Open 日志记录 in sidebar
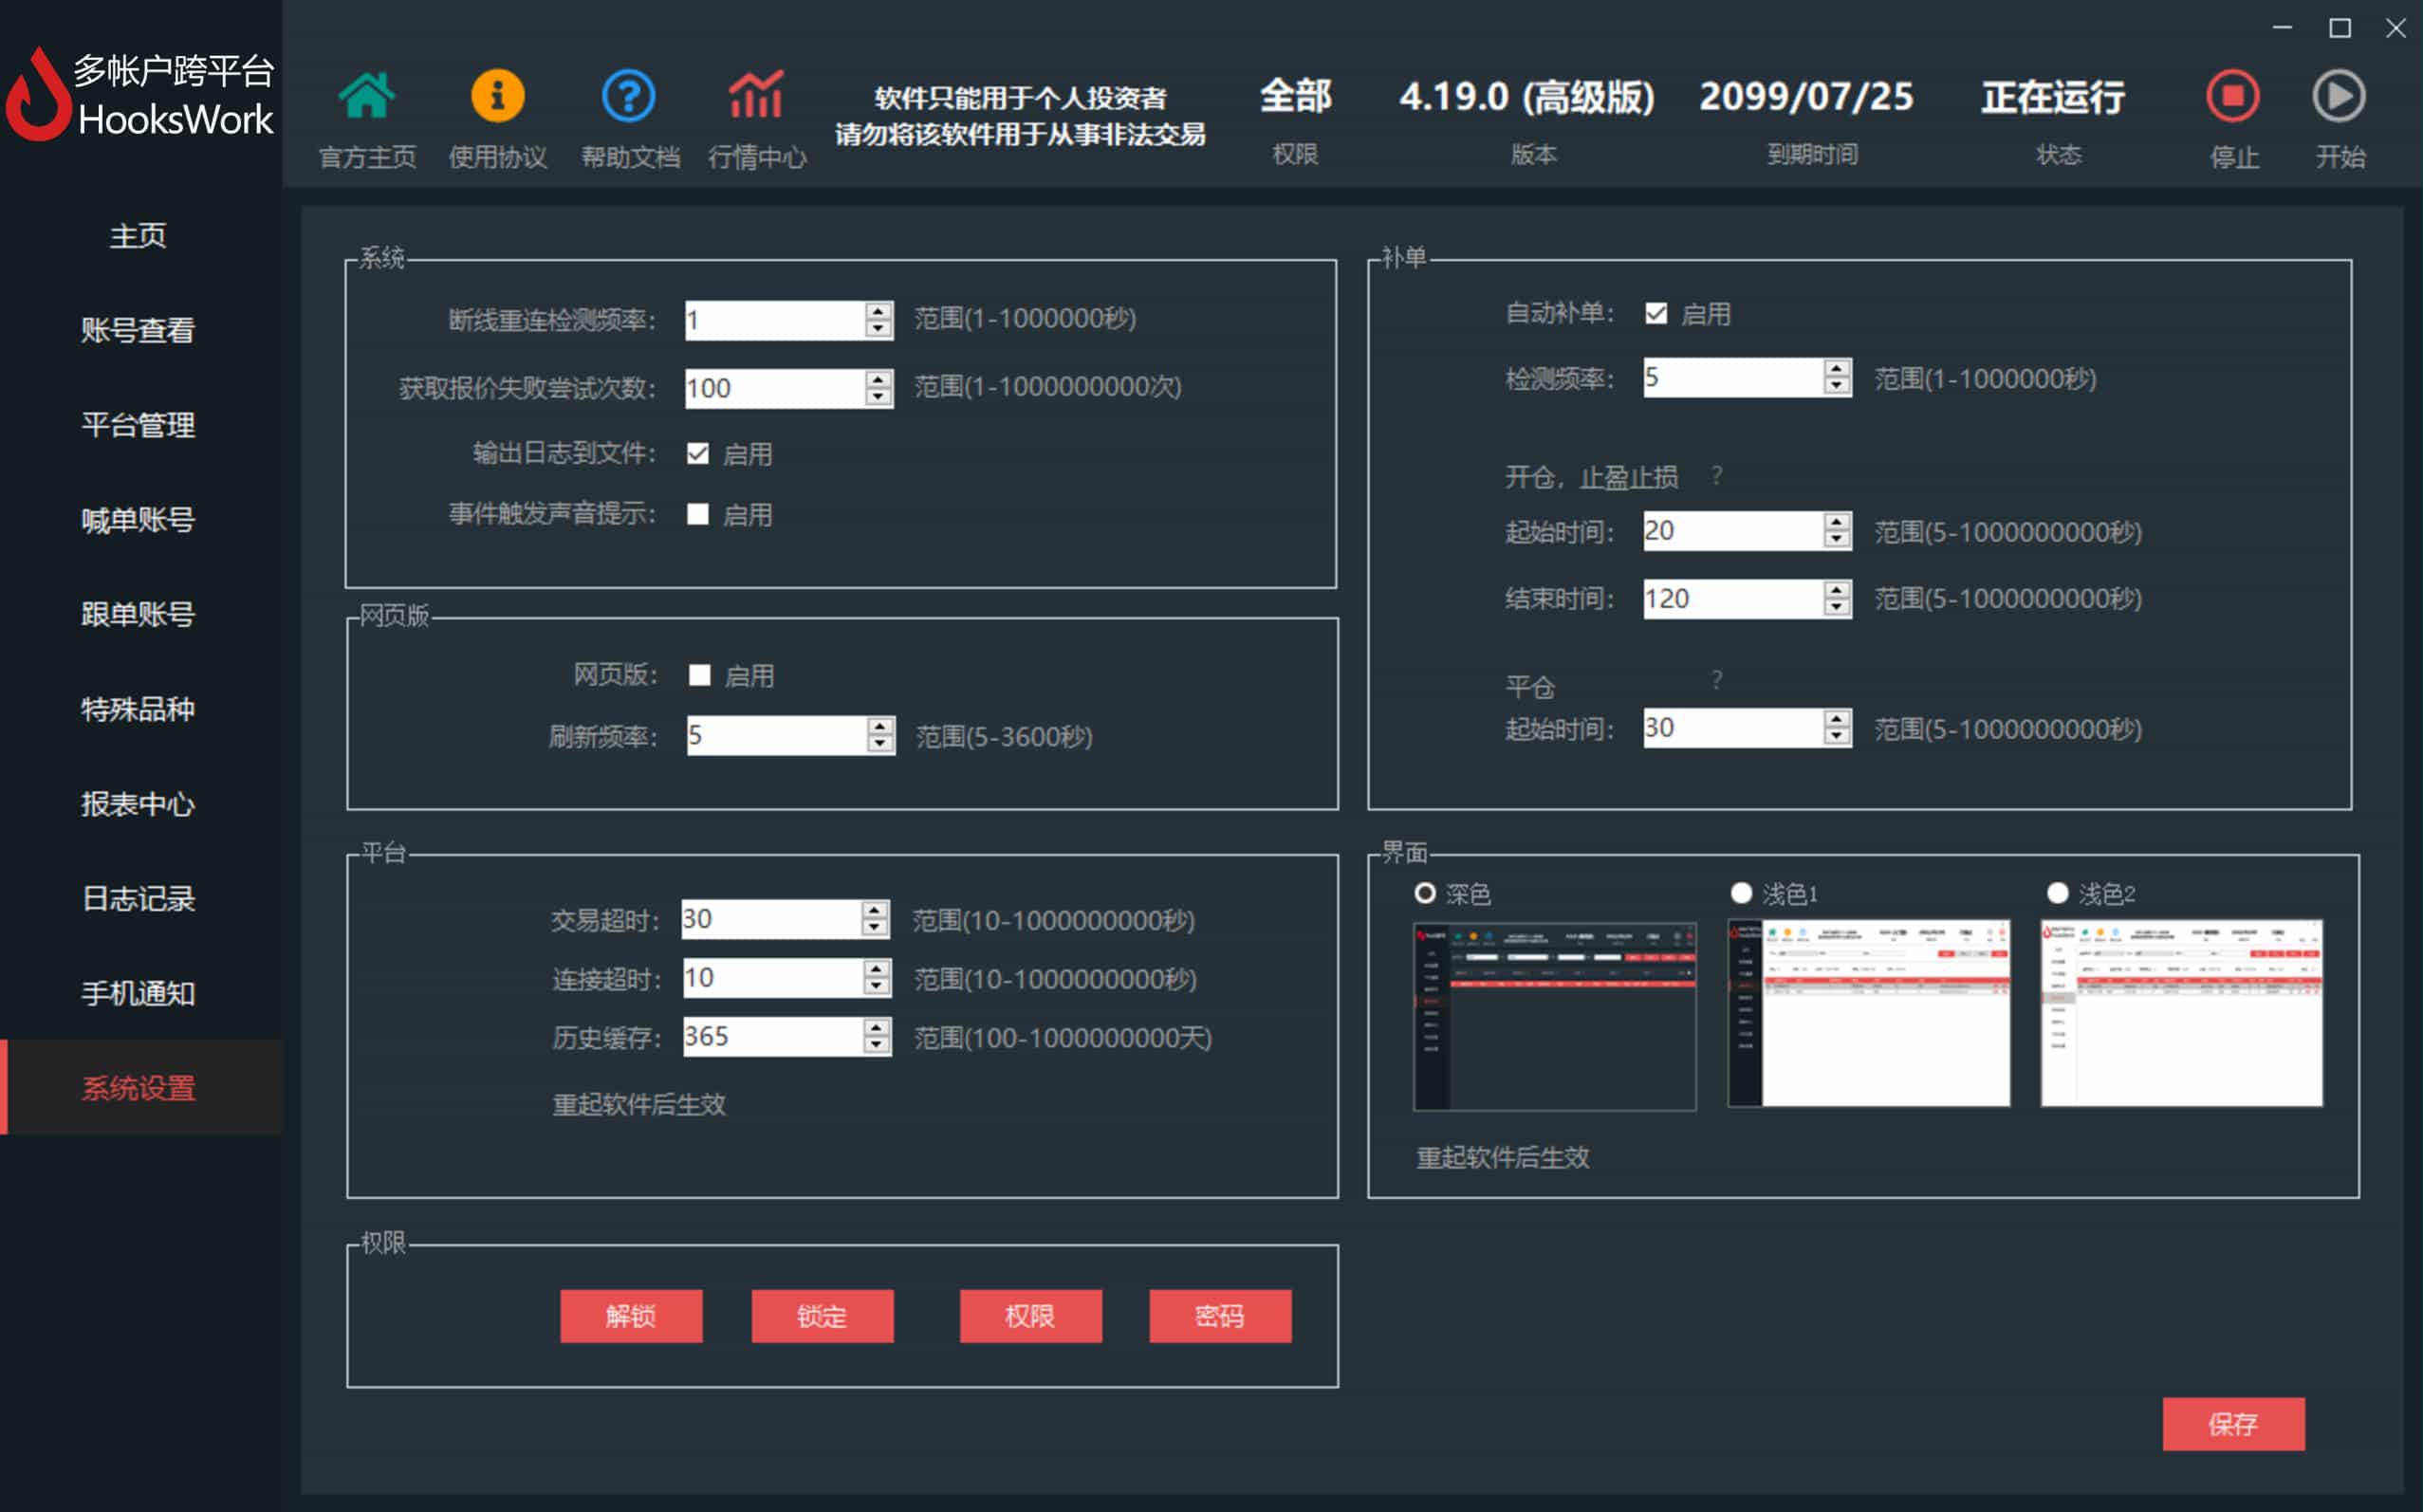 coord(138,899)
